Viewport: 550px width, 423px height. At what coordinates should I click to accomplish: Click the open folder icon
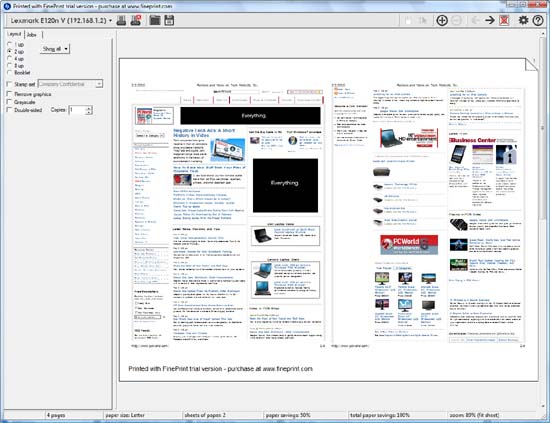[155, 20]
